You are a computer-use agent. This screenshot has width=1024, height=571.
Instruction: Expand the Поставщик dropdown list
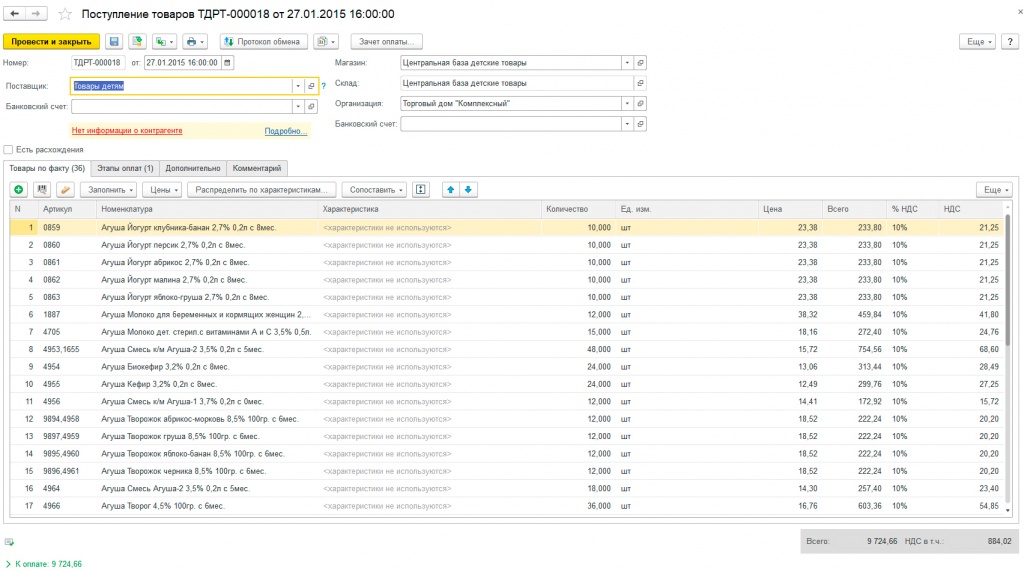click(298, 86)
